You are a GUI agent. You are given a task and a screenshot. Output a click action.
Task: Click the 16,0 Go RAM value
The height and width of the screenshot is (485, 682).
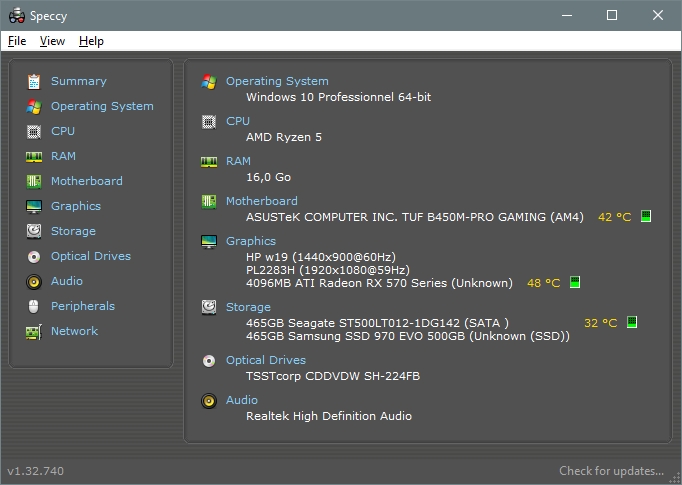(x=268, y=177)
